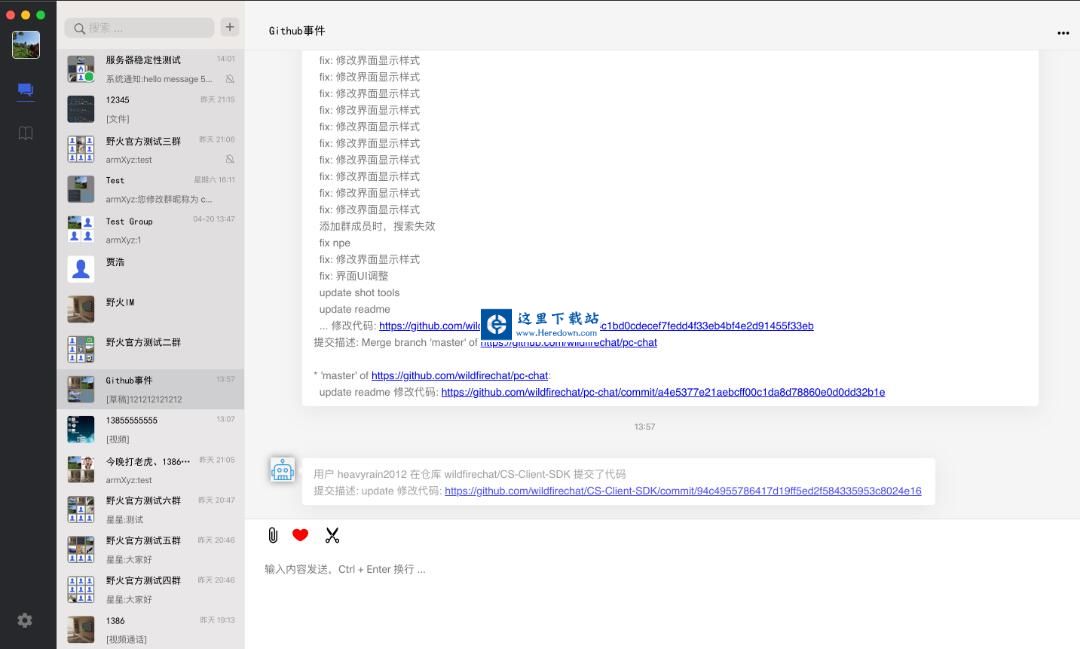Click the paperclip attach file icon

click(x=273, y=535)
